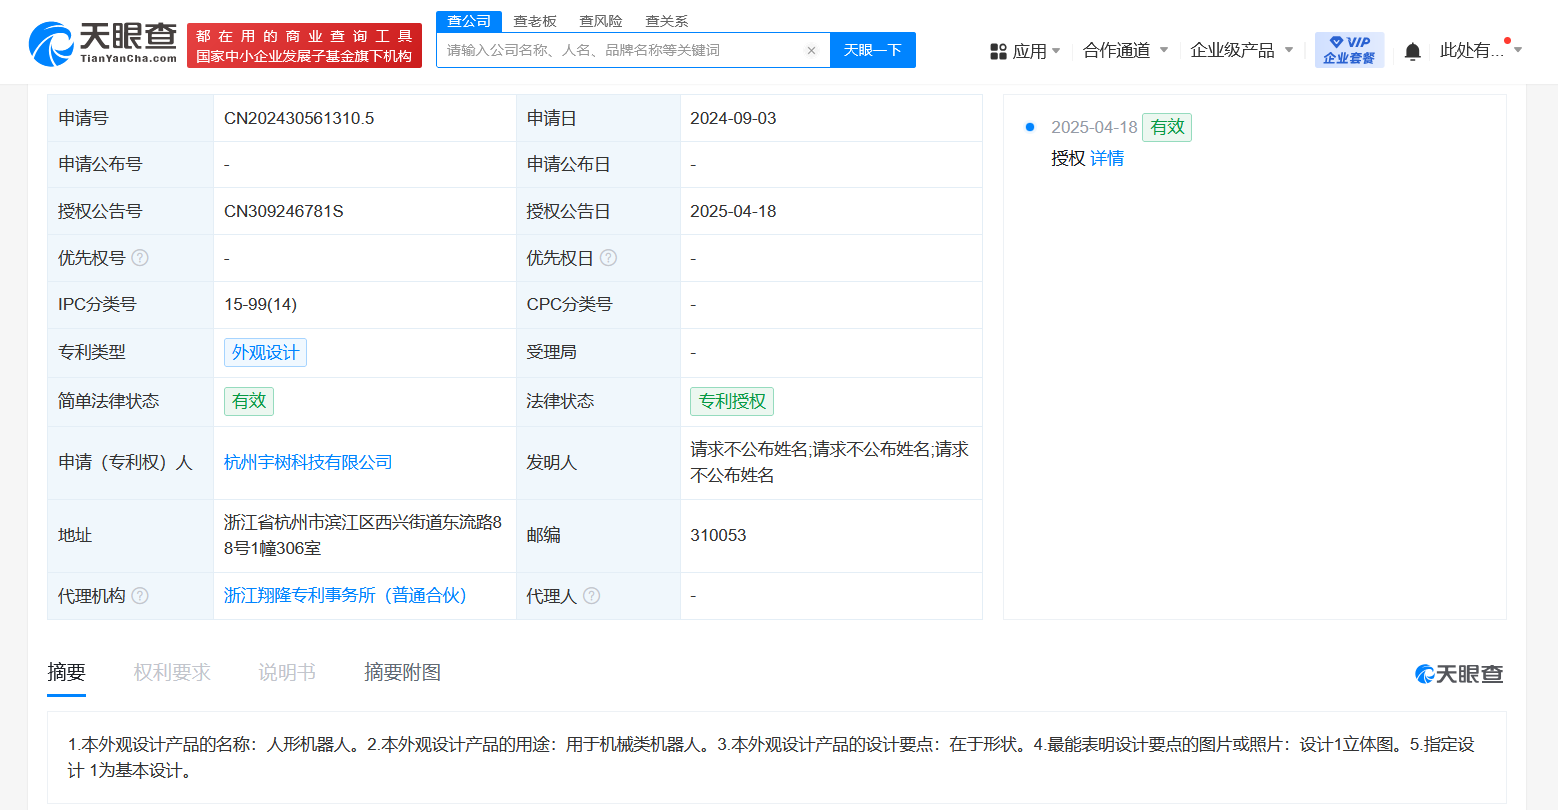
Task: Click help icon next to 优先权日
Action: tap(608, 258)
